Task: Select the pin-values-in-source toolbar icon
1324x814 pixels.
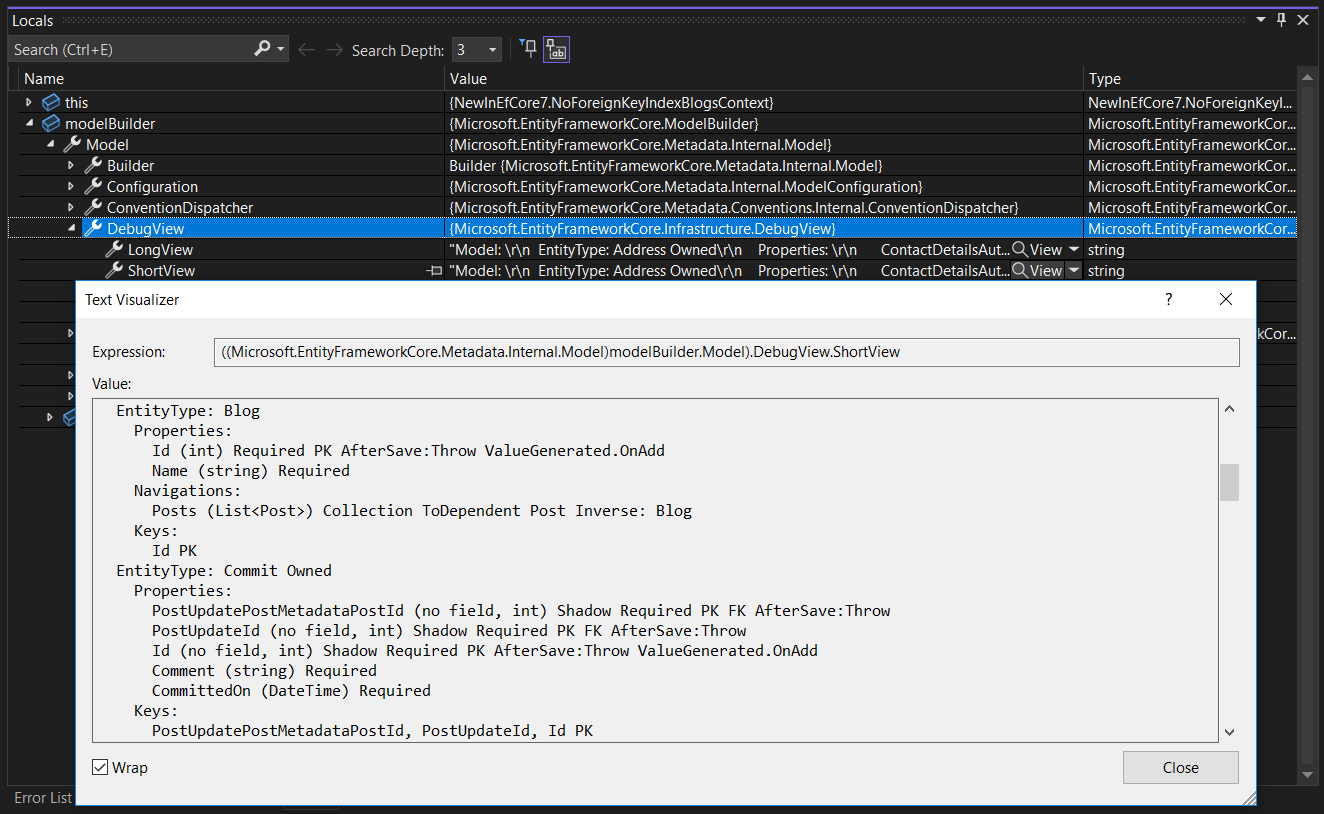Action: [528, 48]
